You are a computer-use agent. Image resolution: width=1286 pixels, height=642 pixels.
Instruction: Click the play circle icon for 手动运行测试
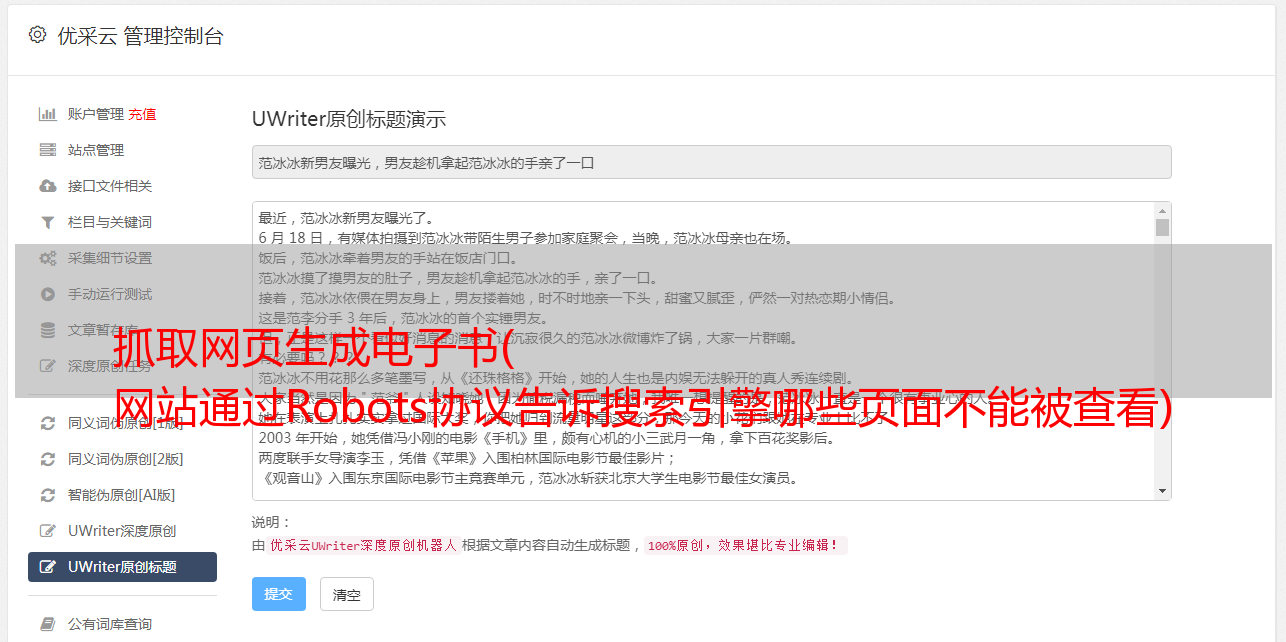point(47,294)
